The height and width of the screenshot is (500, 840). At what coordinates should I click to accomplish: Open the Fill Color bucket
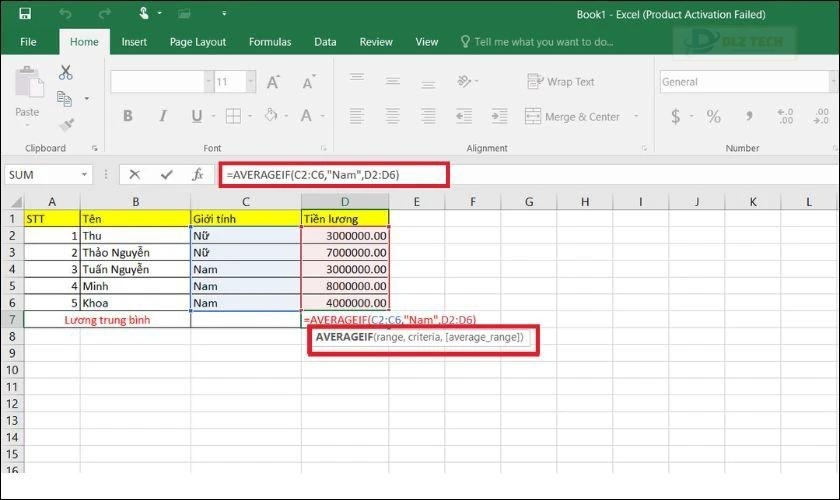[x=270, y=117]
